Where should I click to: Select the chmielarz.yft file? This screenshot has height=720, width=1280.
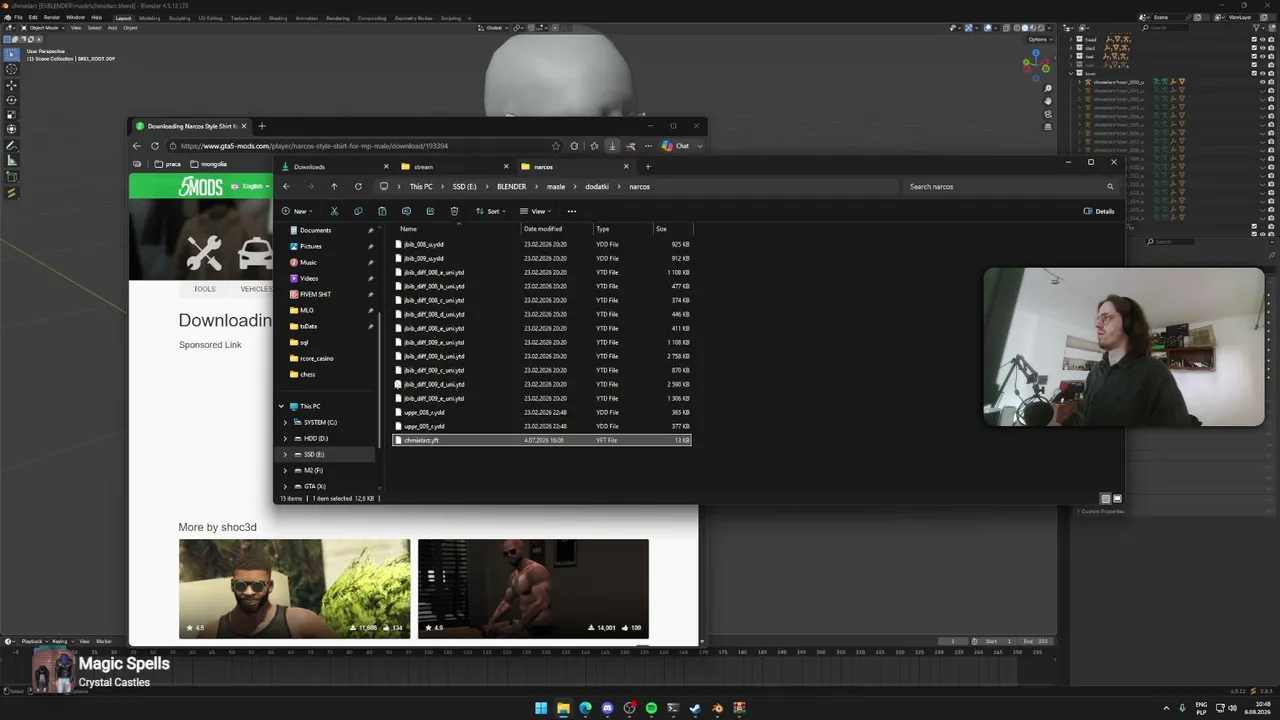(542, 440)
